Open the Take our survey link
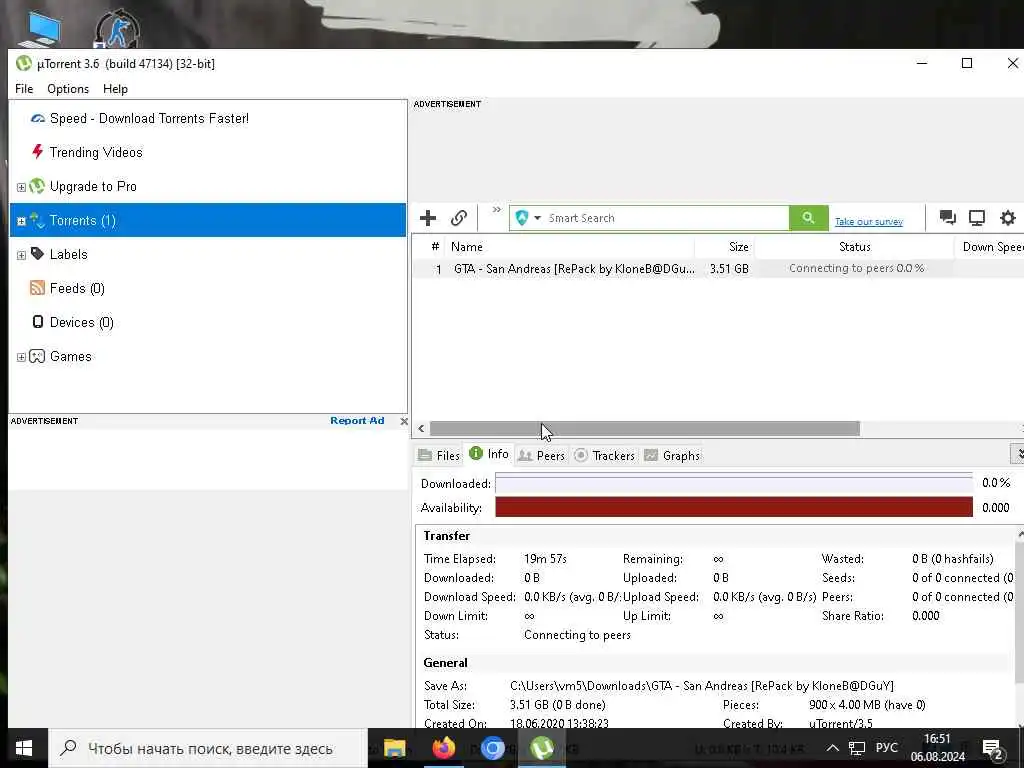 point(869,221)
